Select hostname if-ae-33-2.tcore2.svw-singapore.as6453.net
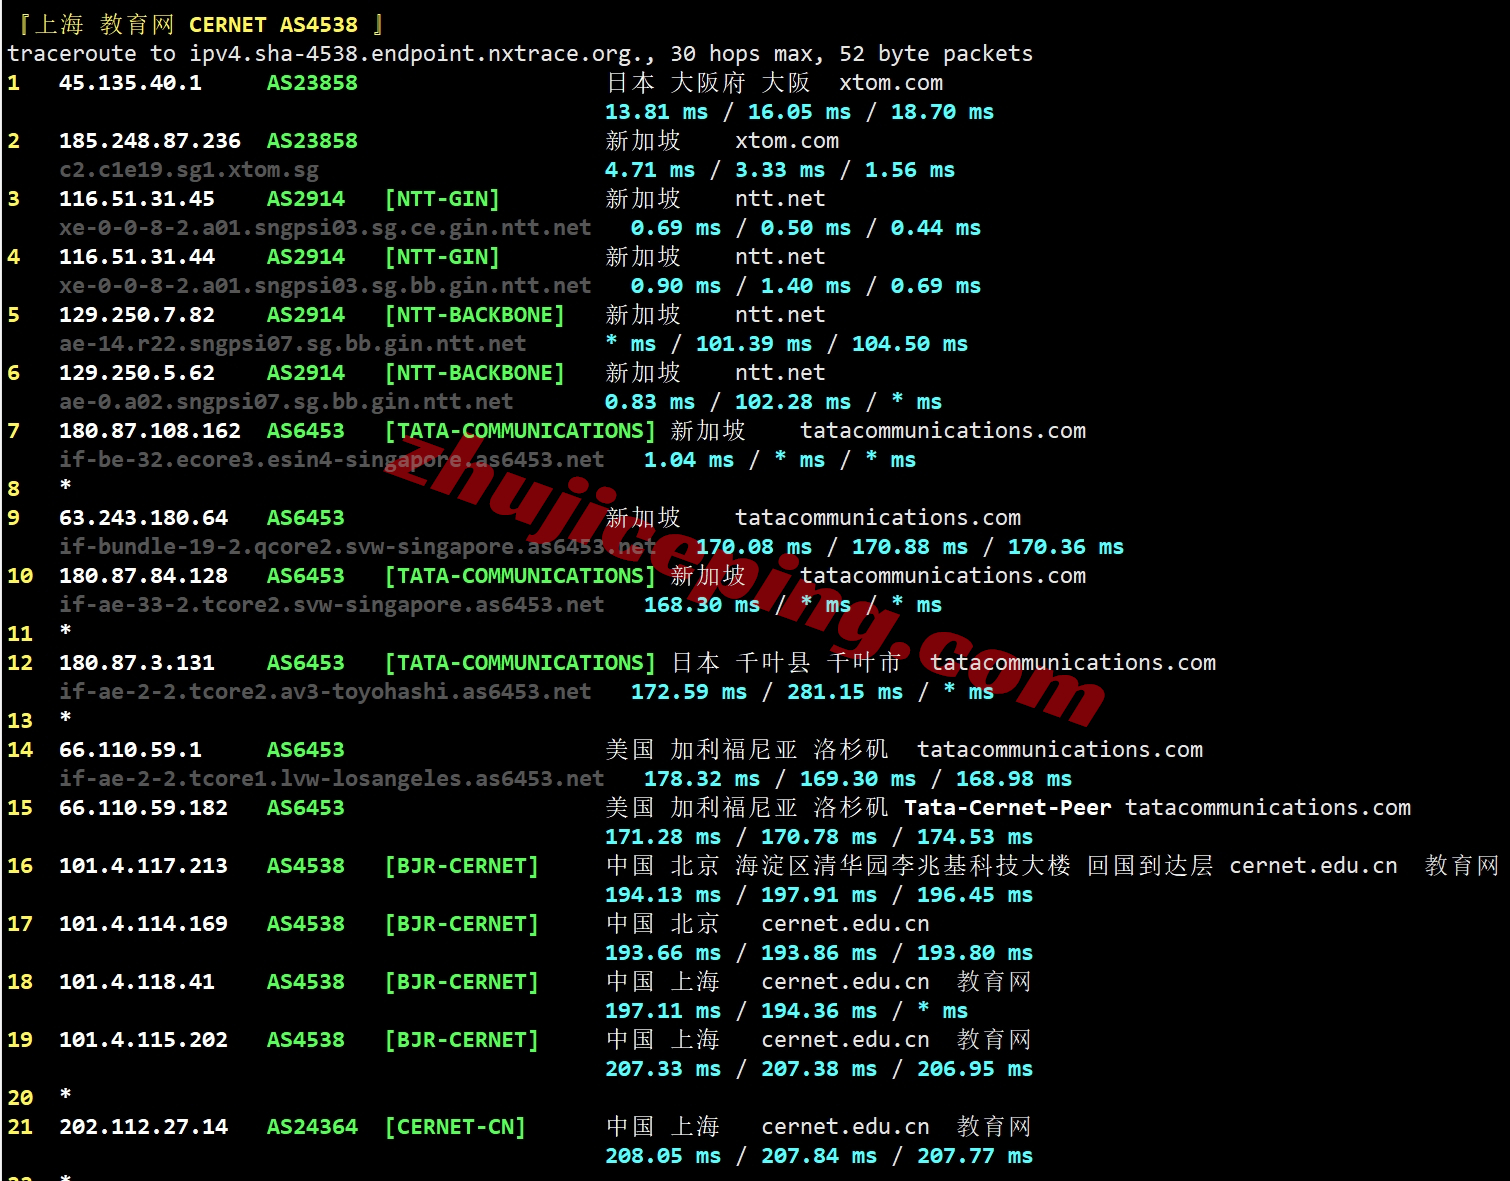 [332, 604]
